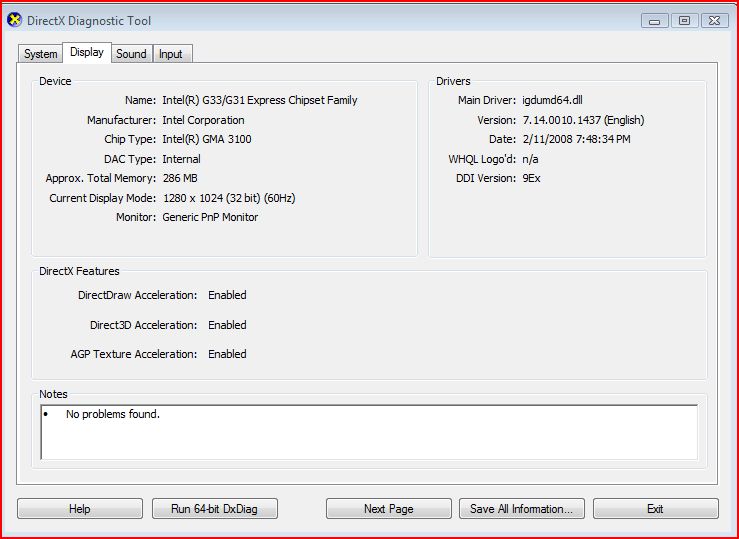The image size is (739, 539).
Task: Click the 'DirectDraw Acceleration:' label
Action: pyautogui.click(x=138, y=295)
